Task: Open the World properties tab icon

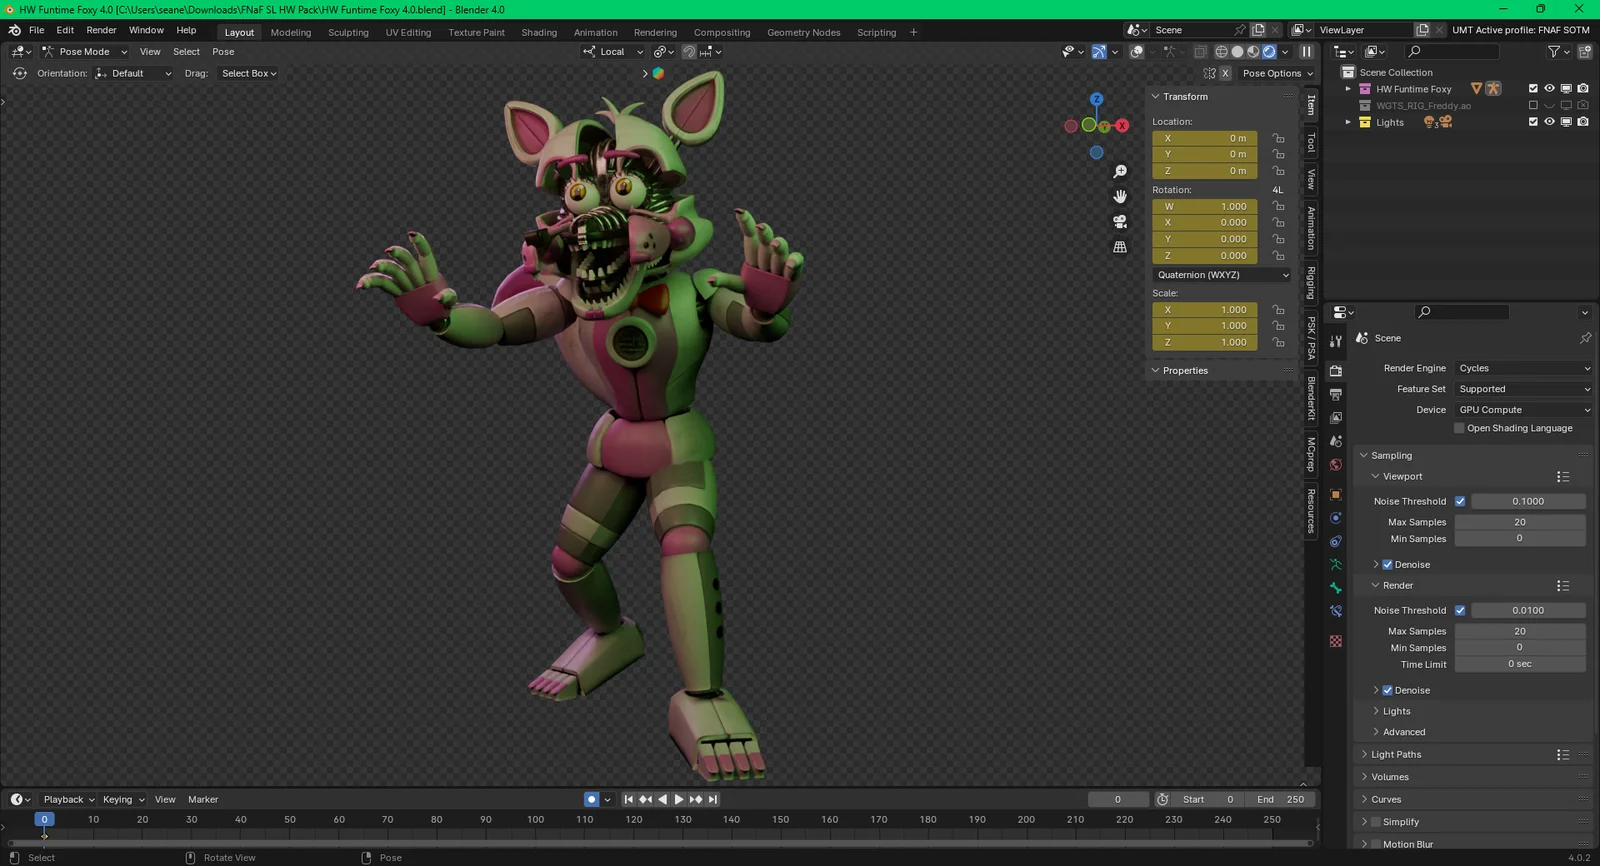Action: (x=1336, y=465)
